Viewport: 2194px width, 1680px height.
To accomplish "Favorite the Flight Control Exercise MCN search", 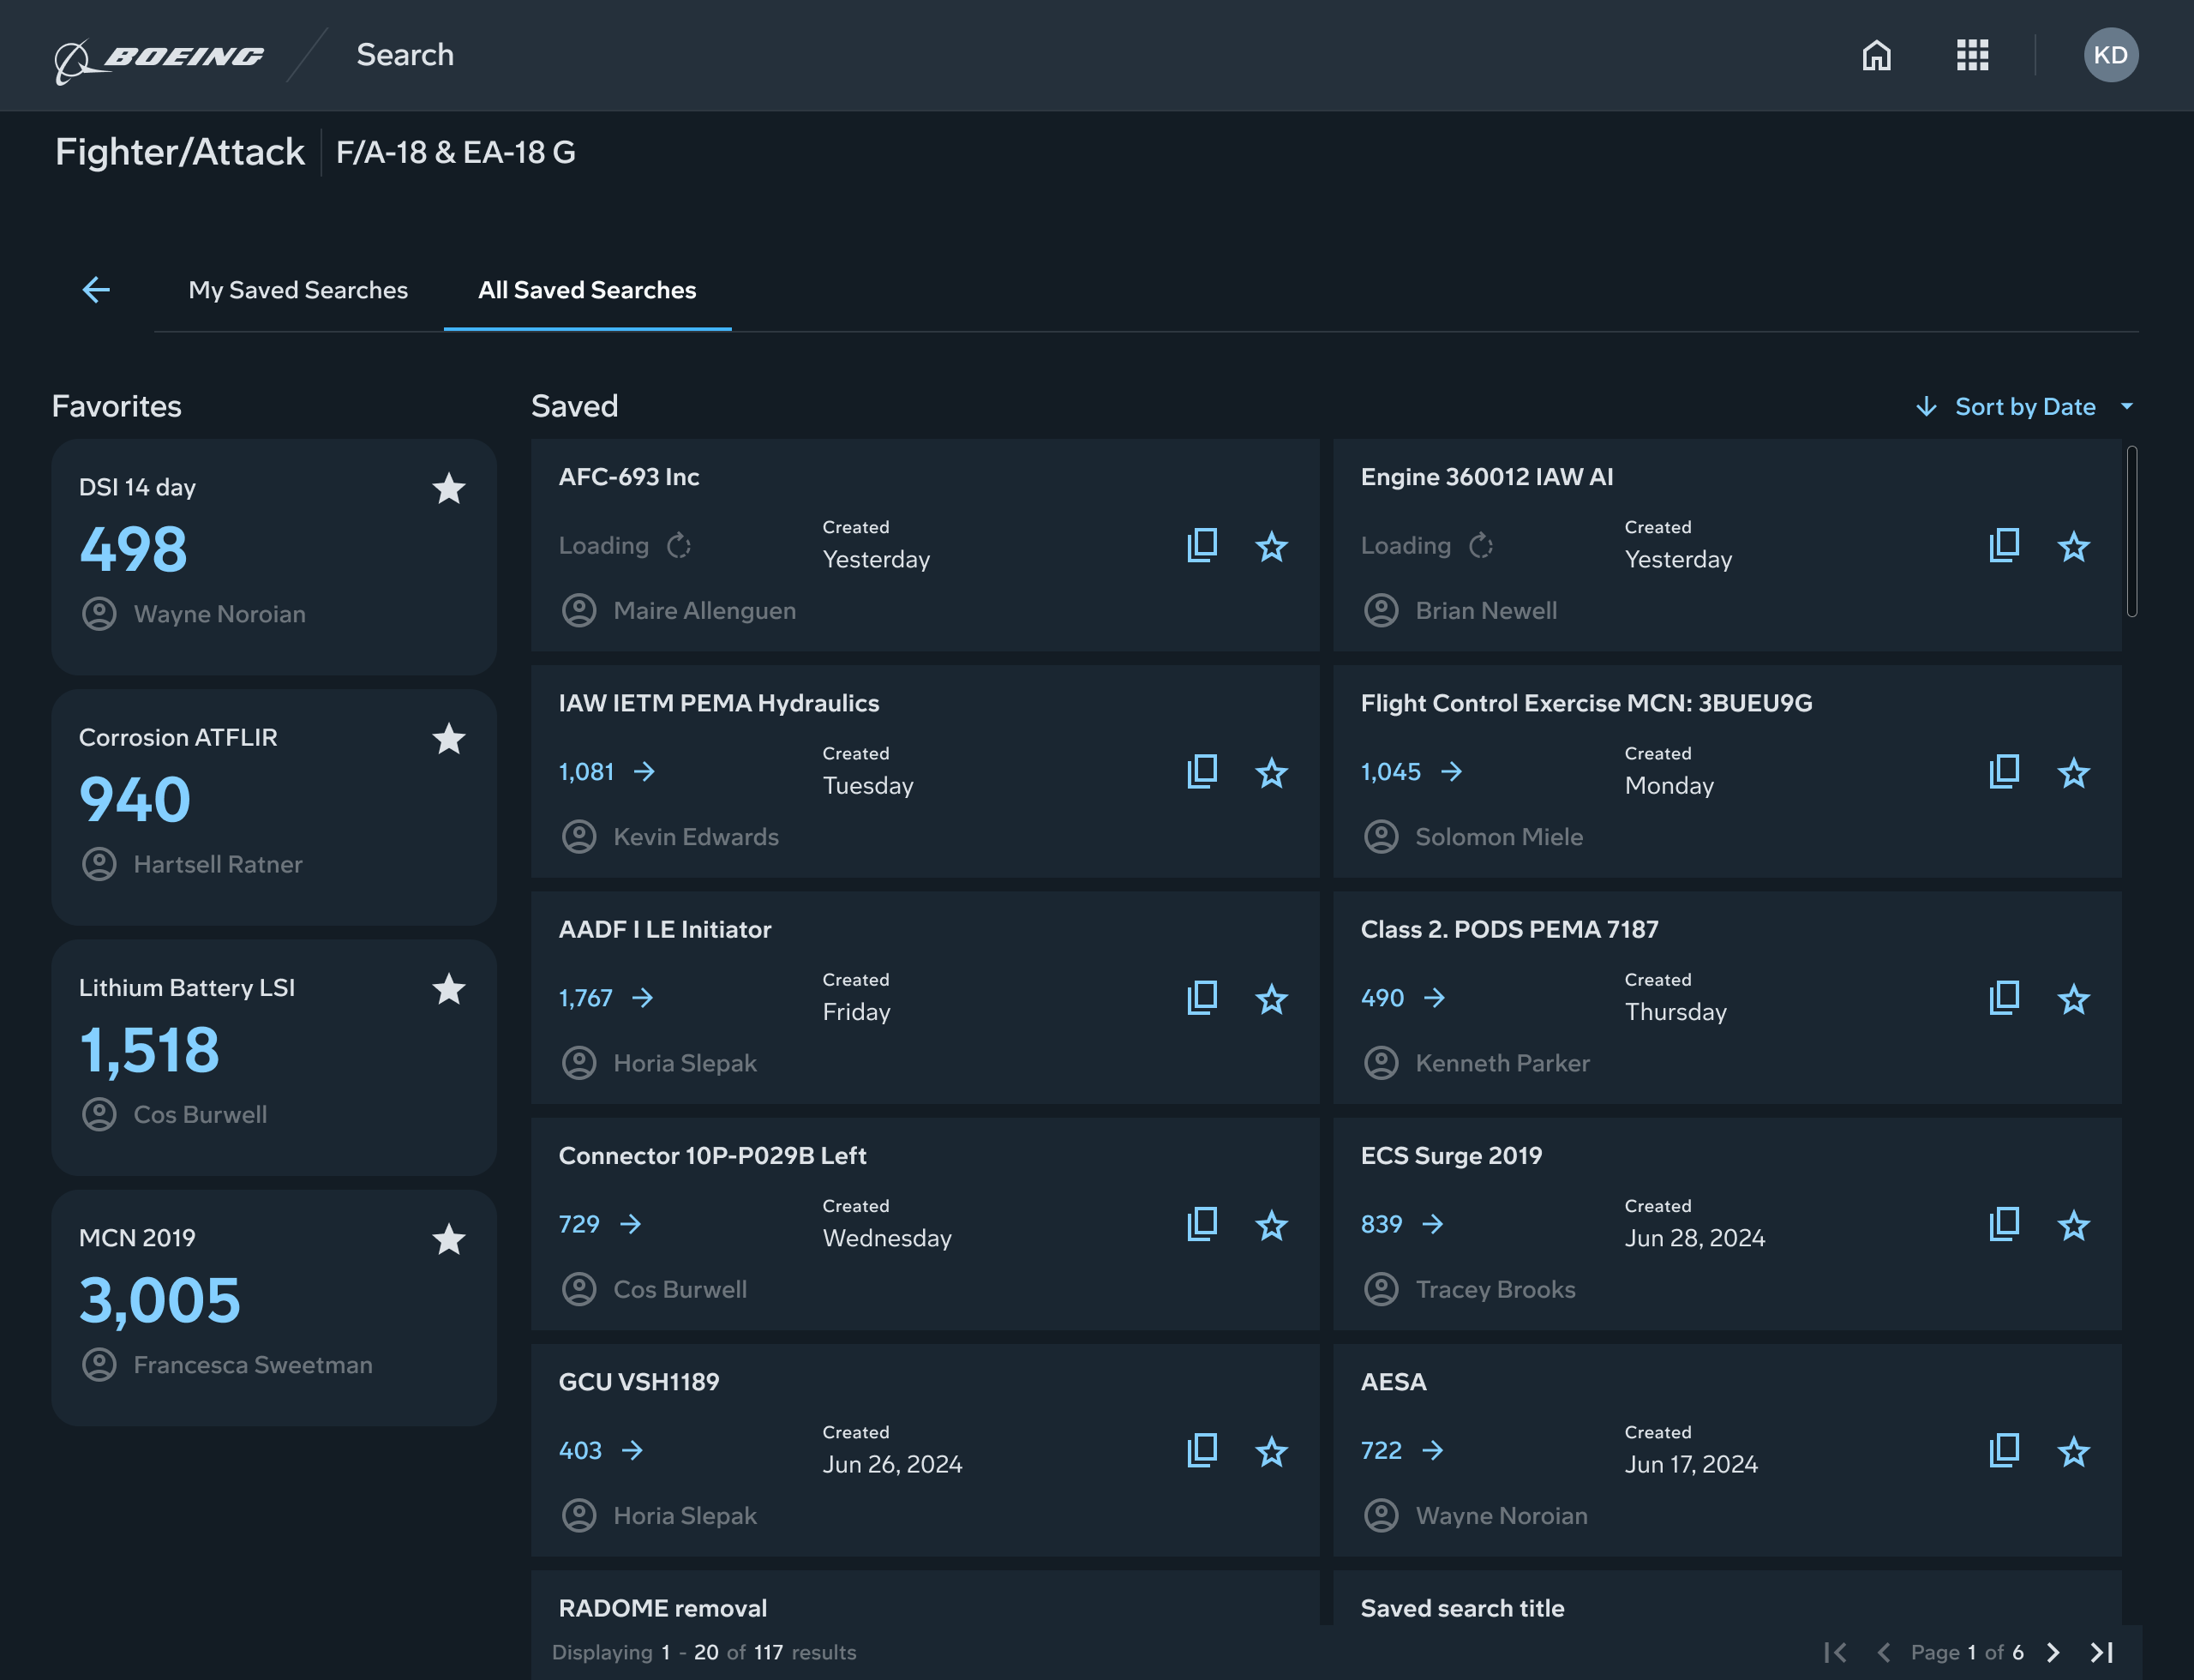I will (x=2073, y=772).
